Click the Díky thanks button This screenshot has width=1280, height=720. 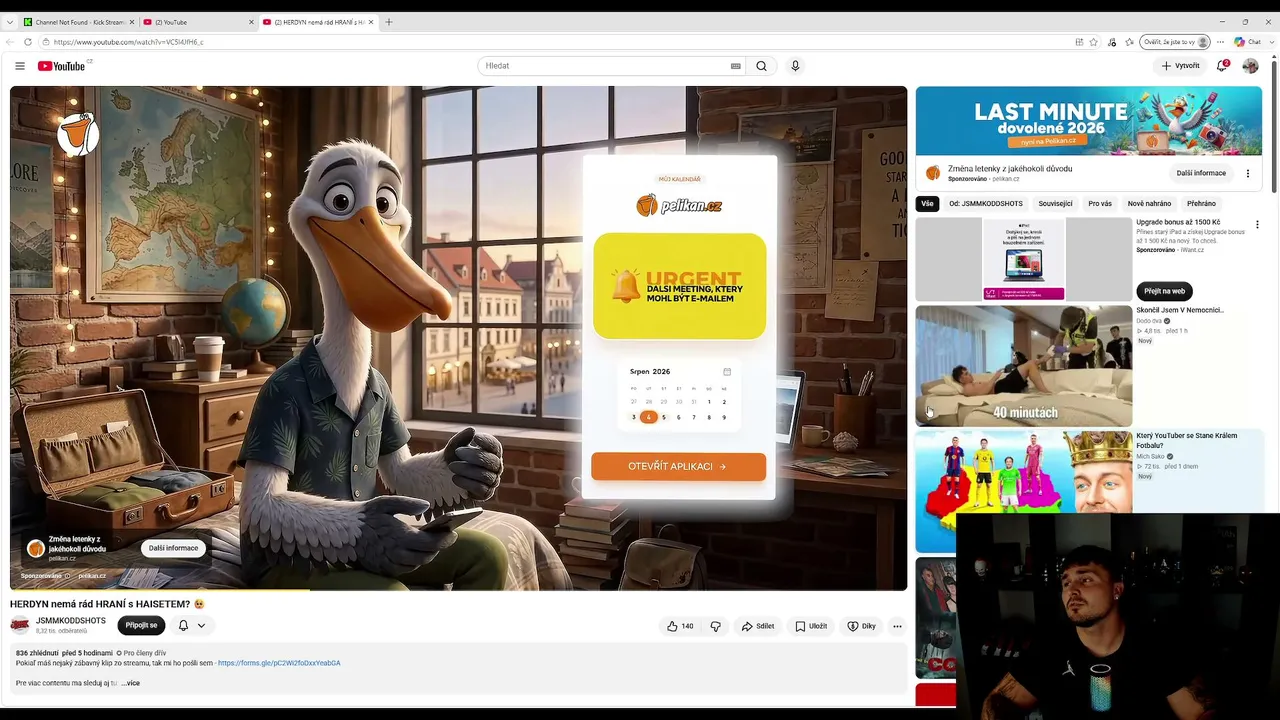click(x=861, y=626)
